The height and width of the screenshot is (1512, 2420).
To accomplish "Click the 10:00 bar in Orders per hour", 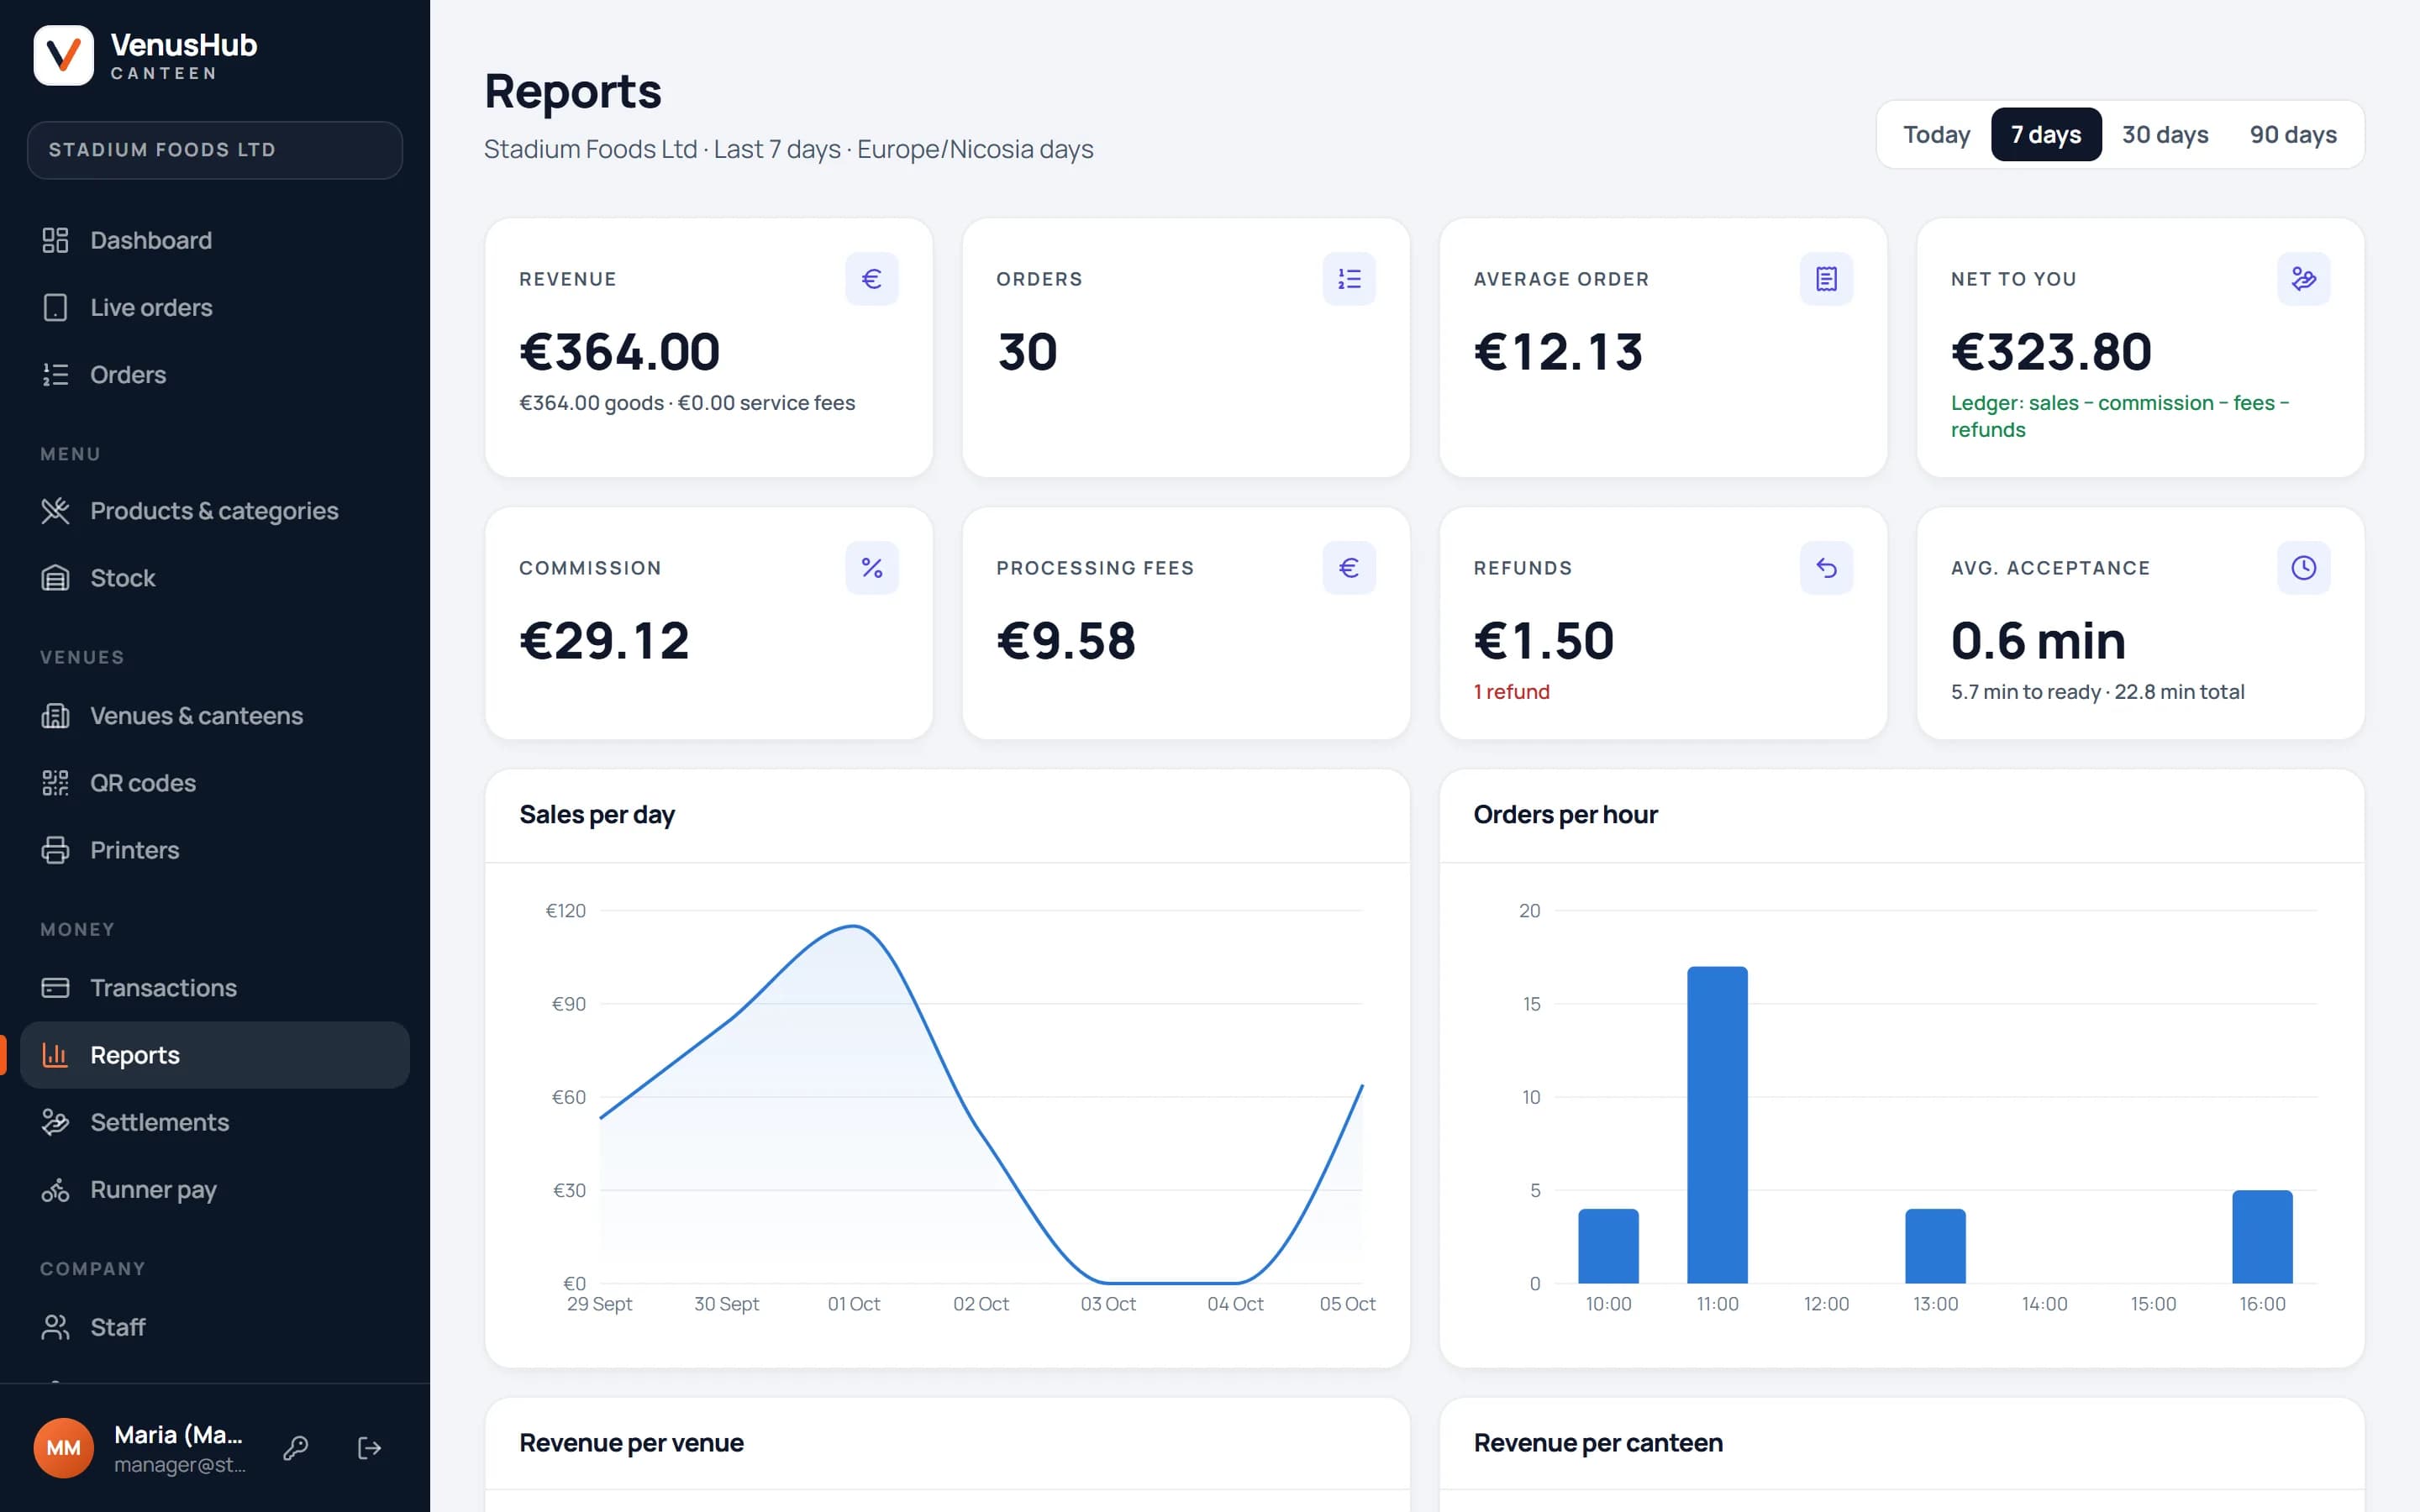I will coord(1608,1246).
